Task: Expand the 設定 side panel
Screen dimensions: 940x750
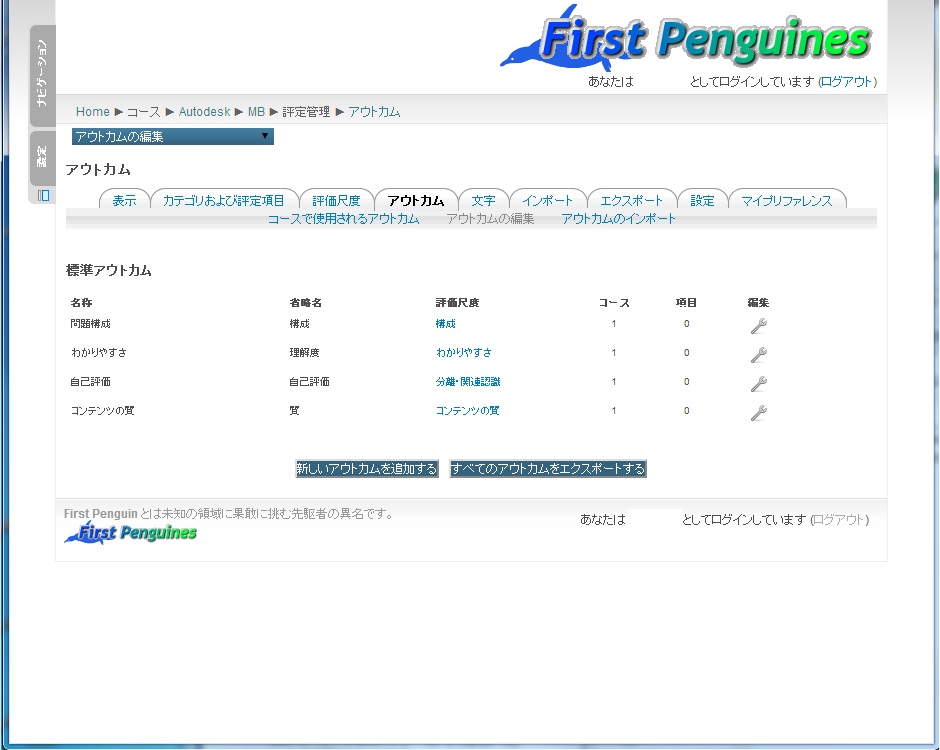Action: coord(43,157)
